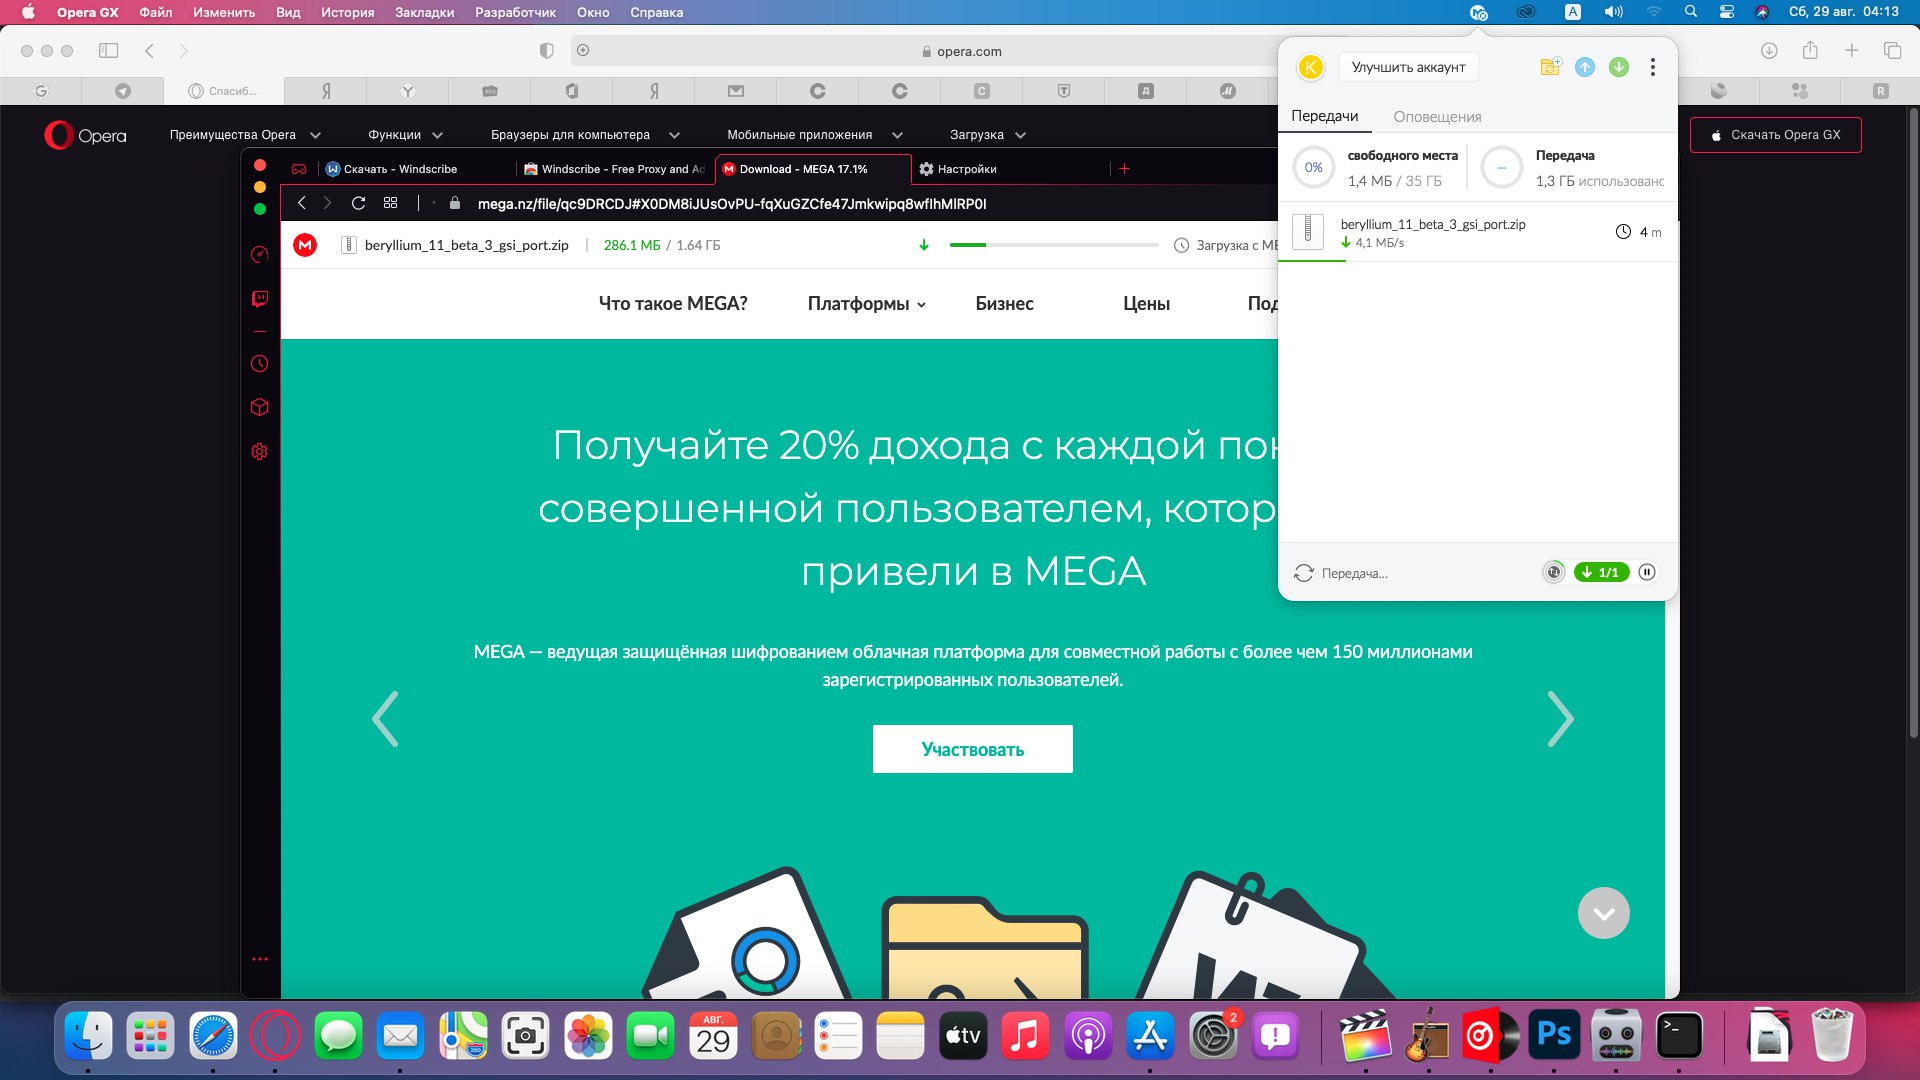Open a new tab with the plus icon
The width and height of the screenshot is (1920, 1080).
pyautogui.click(x=1124, y=168)
